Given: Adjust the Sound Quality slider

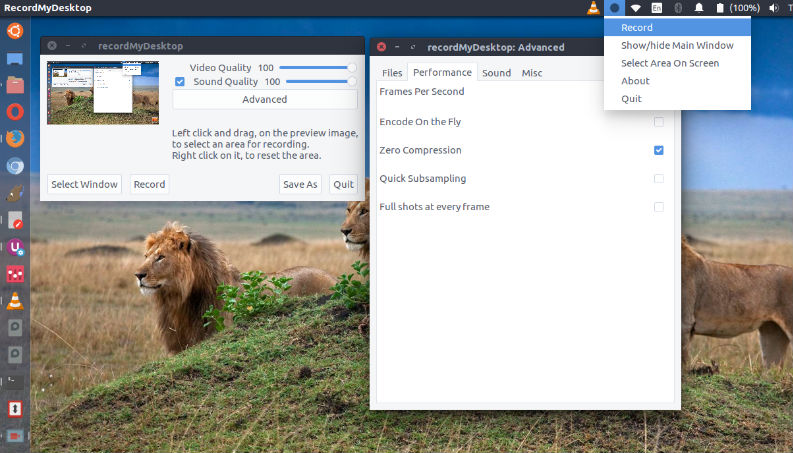Looking at the screenshot, I should (x=321, y=81).
